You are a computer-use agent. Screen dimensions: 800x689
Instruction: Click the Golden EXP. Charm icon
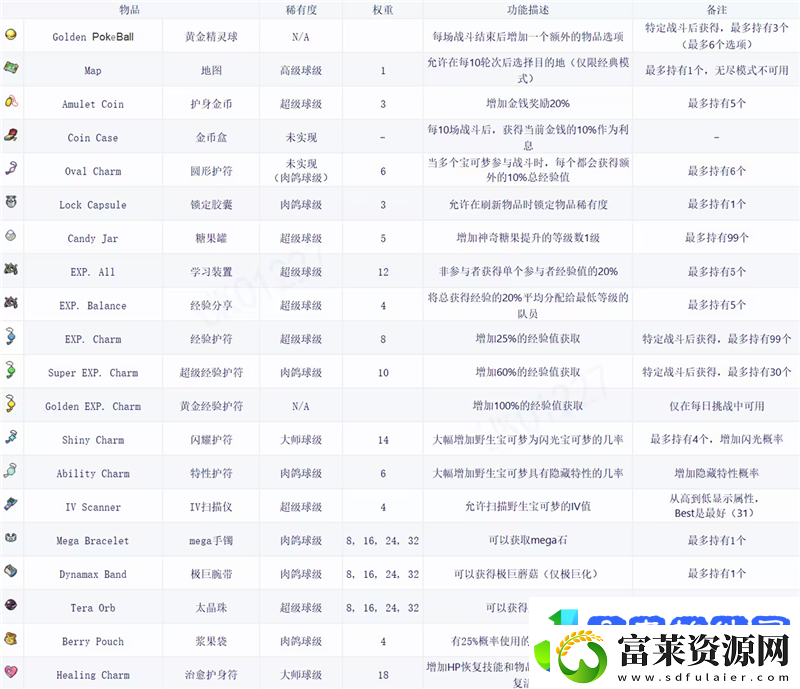coord(11,403)
